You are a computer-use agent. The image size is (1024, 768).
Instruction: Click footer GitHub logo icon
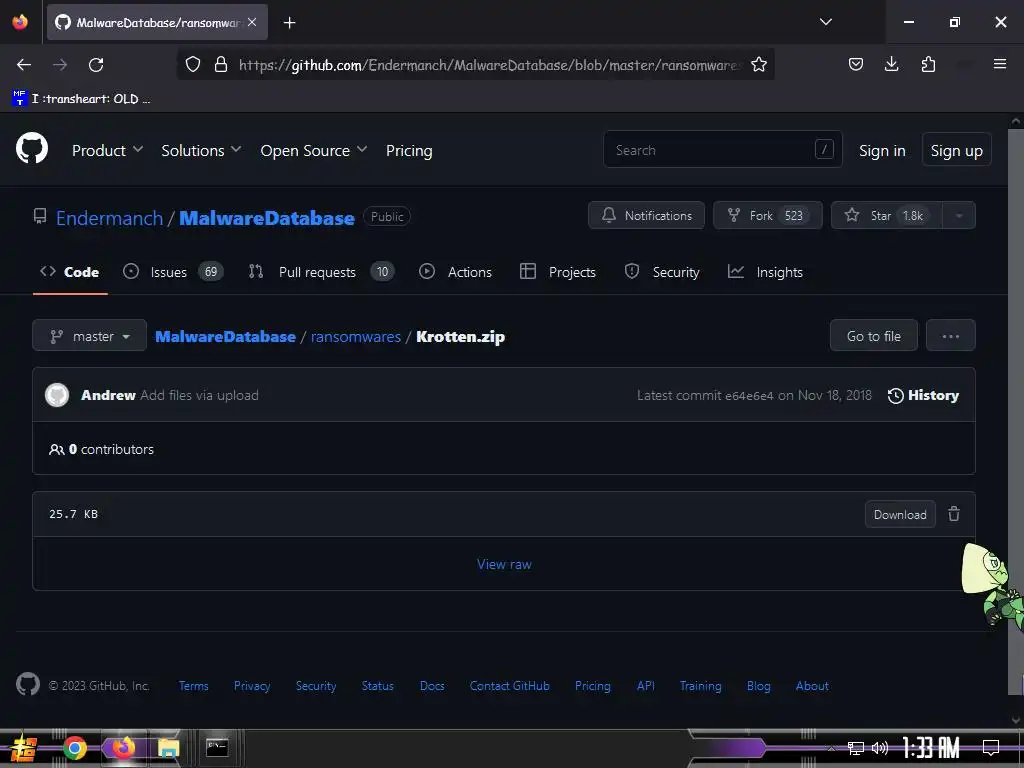click(27, 684)
